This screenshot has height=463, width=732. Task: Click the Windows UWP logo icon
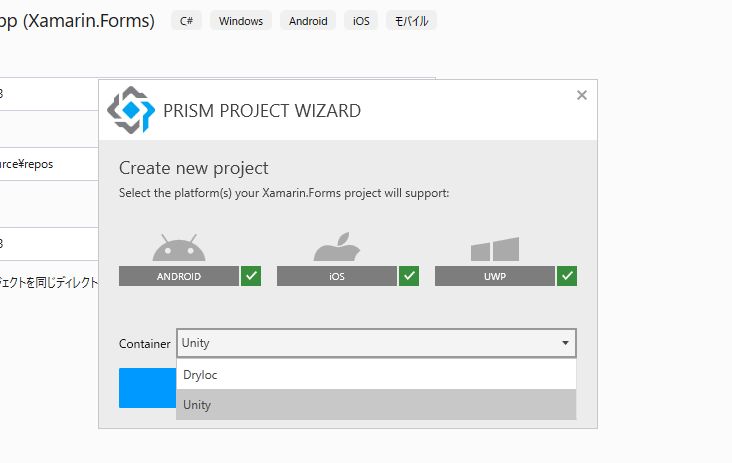[x=495, y=249]
